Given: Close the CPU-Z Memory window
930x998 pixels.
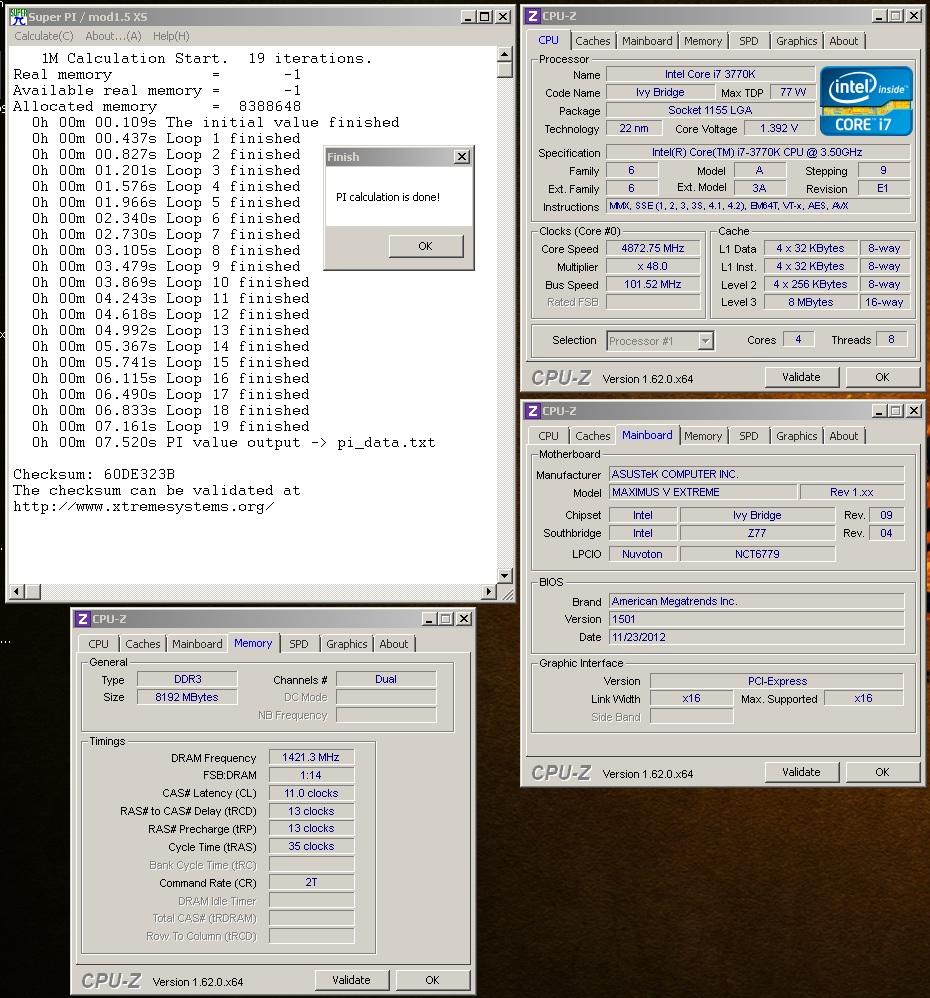Looking at the screenshot, I should click(x=465, y=619).
